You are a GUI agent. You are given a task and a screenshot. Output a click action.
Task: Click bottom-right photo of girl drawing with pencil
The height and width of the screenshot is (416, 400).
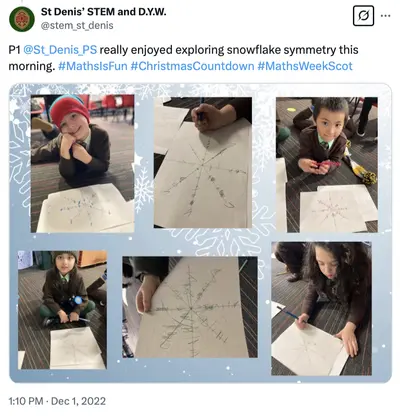pyautogui.click(x=321, y=309)
